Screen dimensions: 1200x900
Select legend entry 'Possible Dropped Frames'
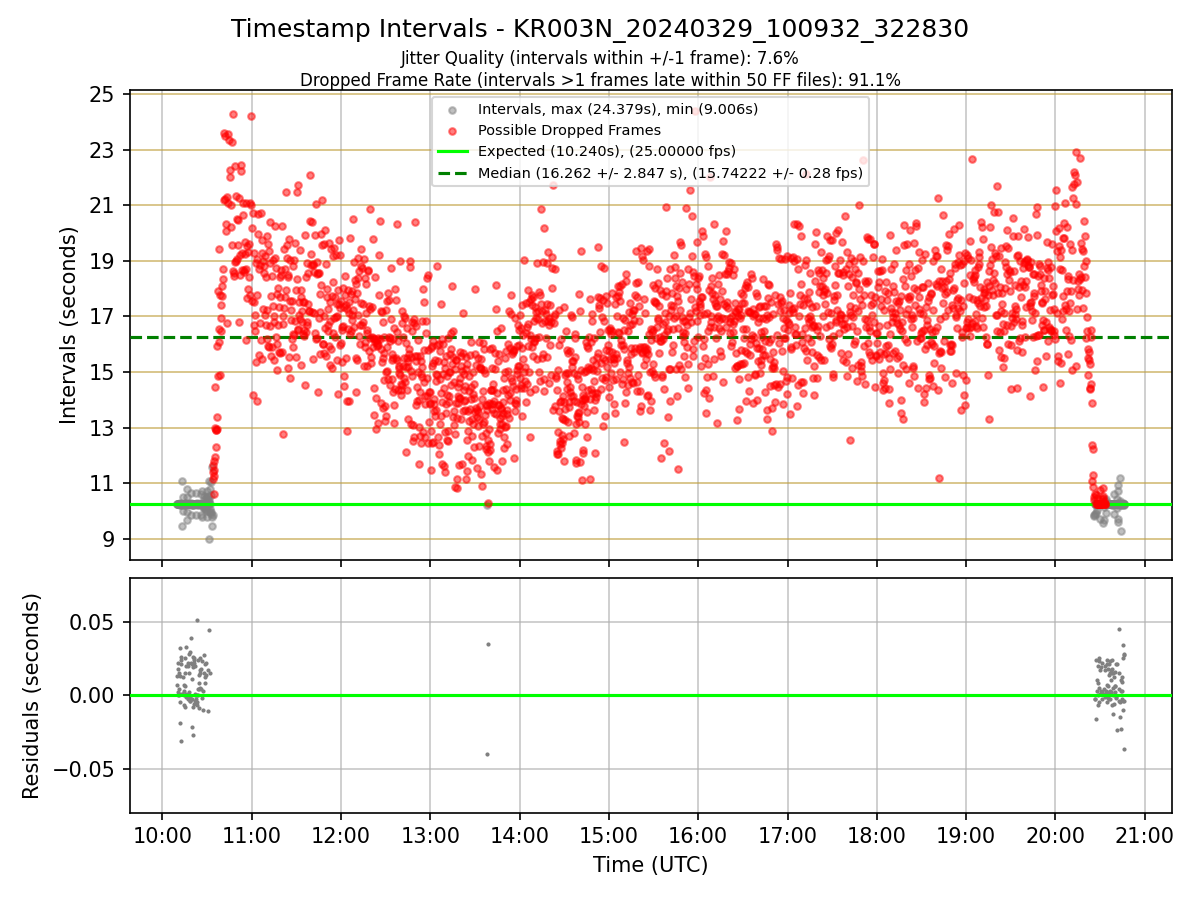pyautogui.click(x=570, y=130)
